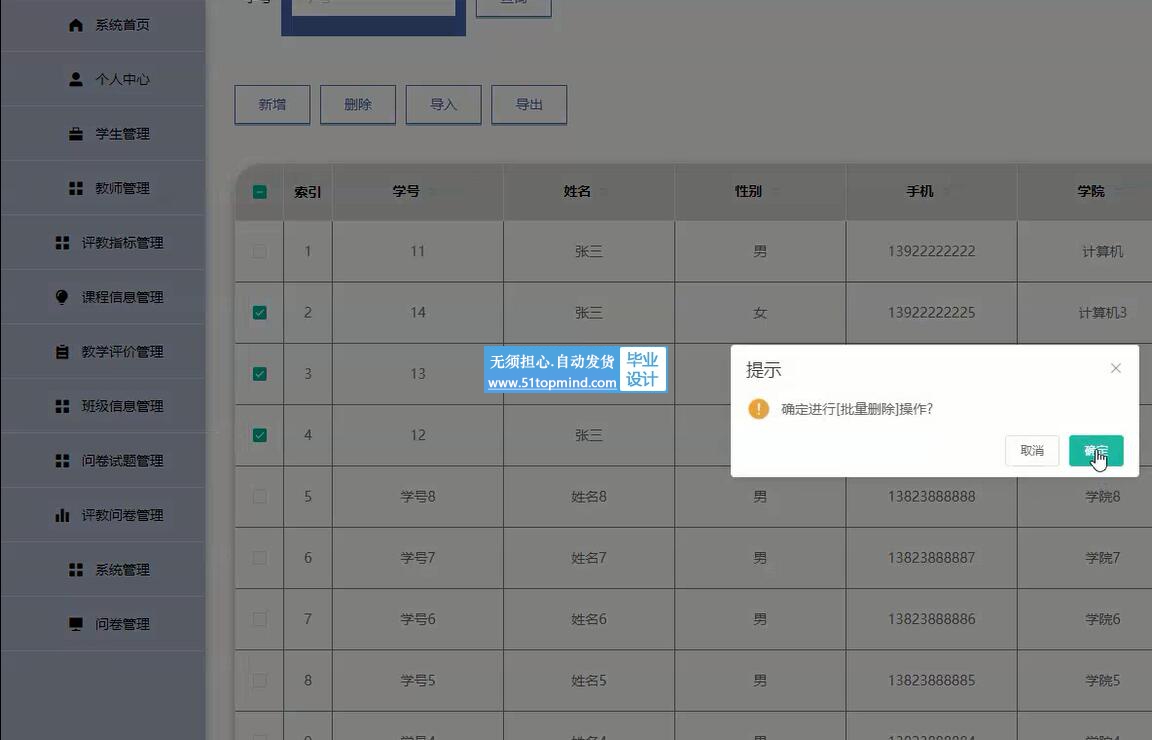
Task: Click the home icon beside 系统首页
Action: click(76, 25)
